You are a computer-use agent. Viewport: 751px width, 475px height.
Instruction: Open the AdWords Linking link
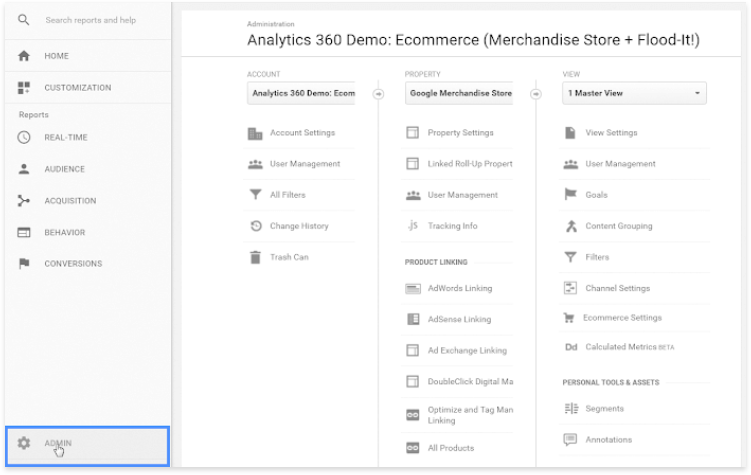click(459, 288)
